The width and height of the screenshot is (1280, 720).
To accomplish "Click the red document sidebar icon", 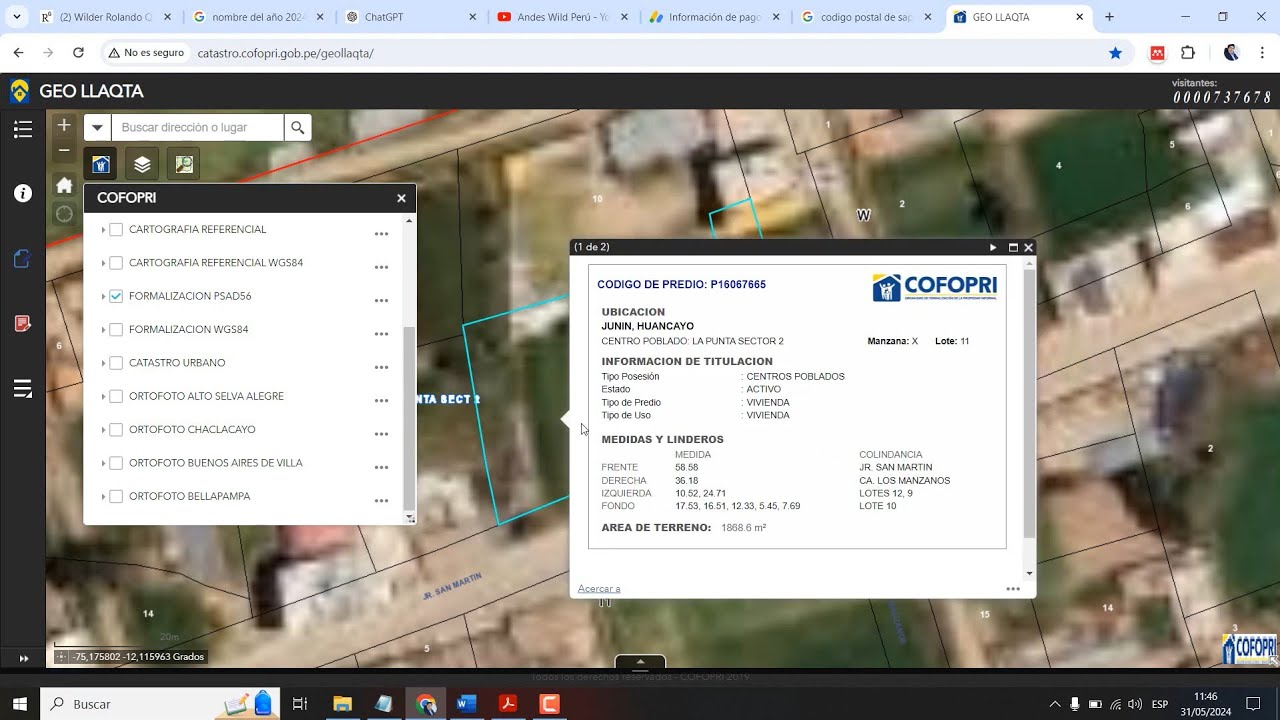I will (23, 323).
